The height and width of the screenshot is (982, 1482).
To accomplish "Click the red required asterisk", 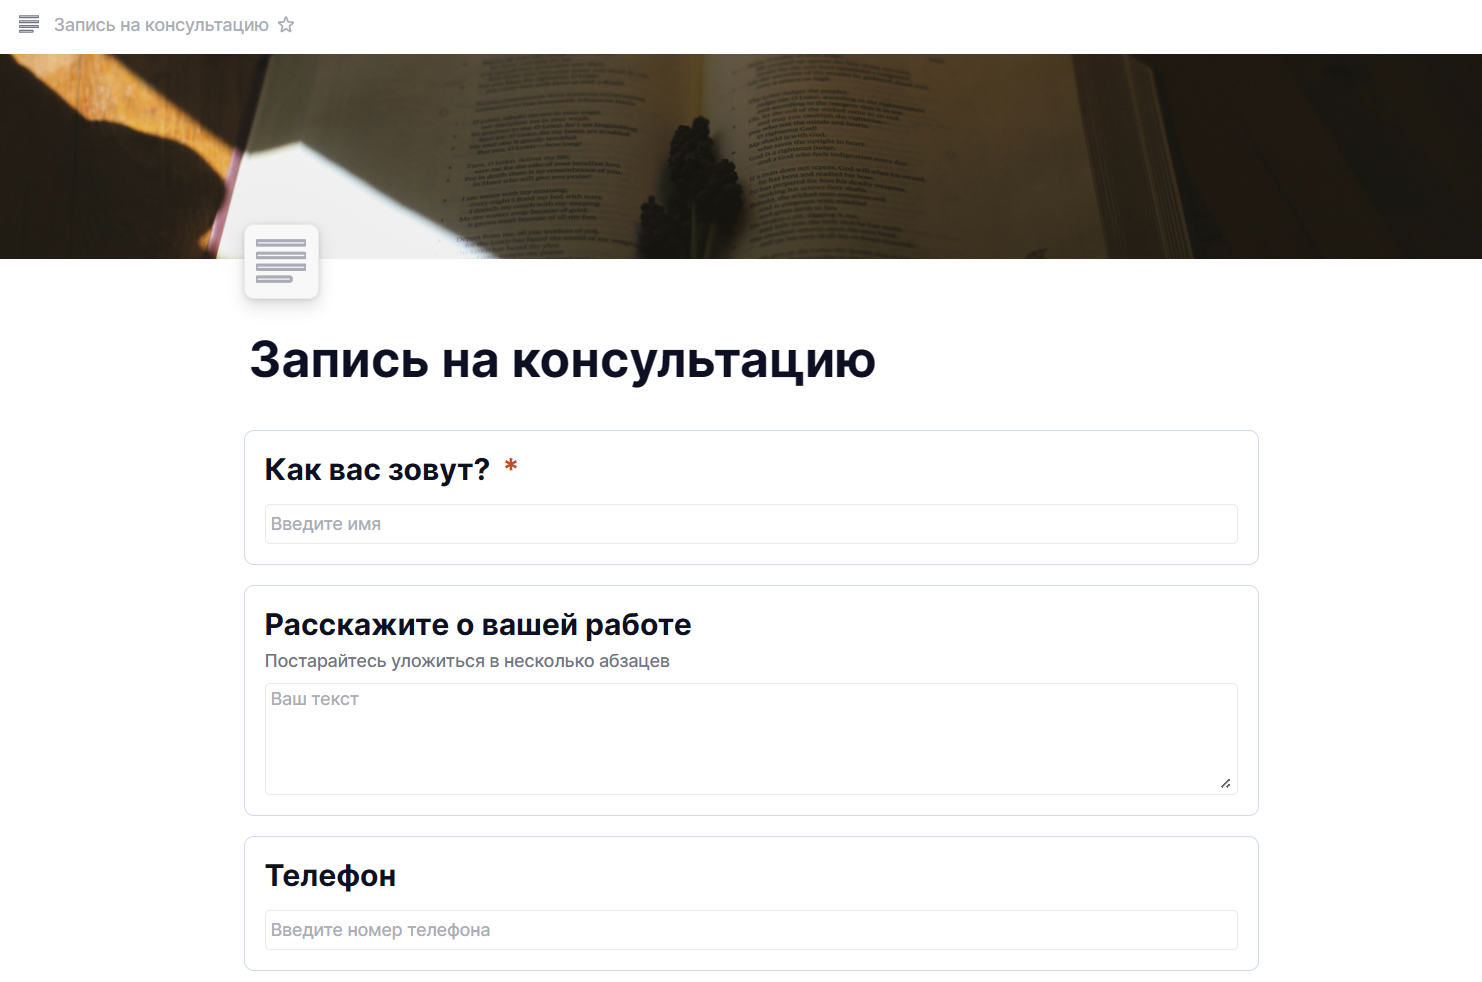I will 511,467.
